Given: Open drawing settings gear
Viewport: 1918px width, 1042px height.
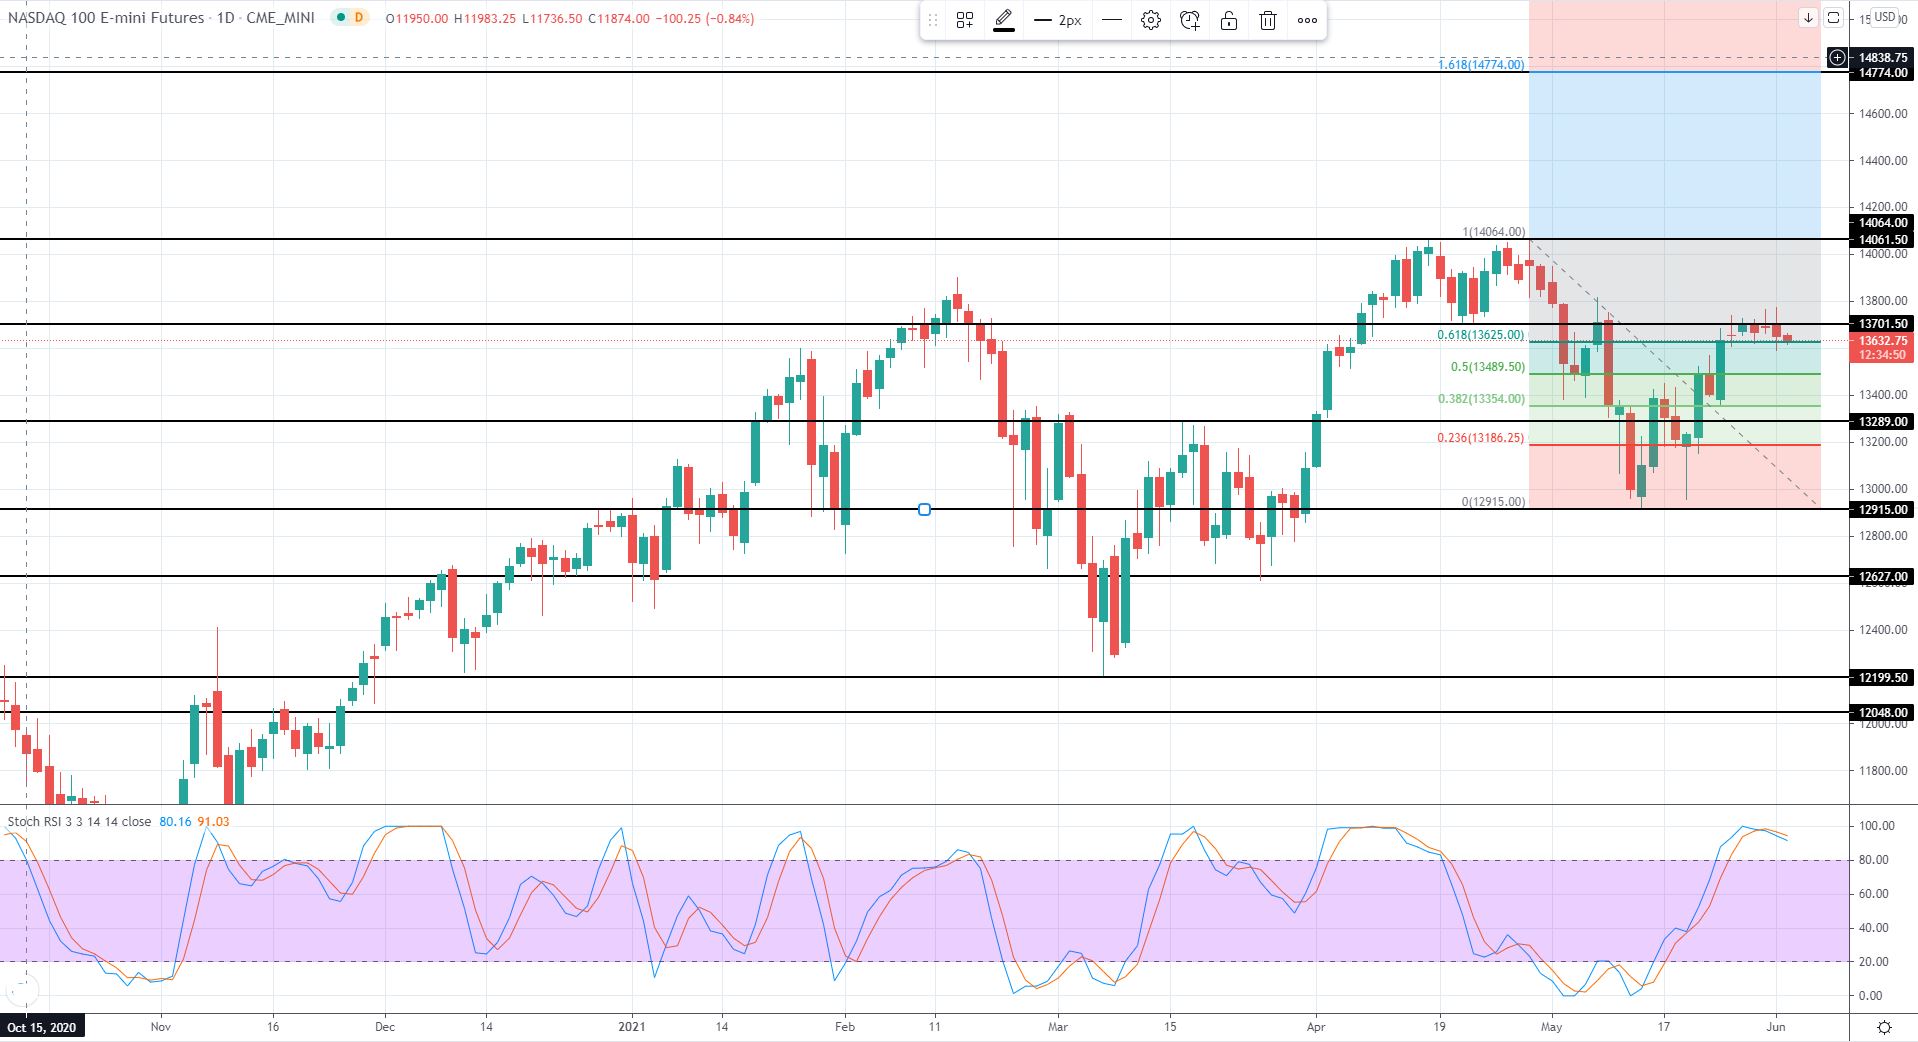Looking at the screenshot, I should pos(1151,20).
